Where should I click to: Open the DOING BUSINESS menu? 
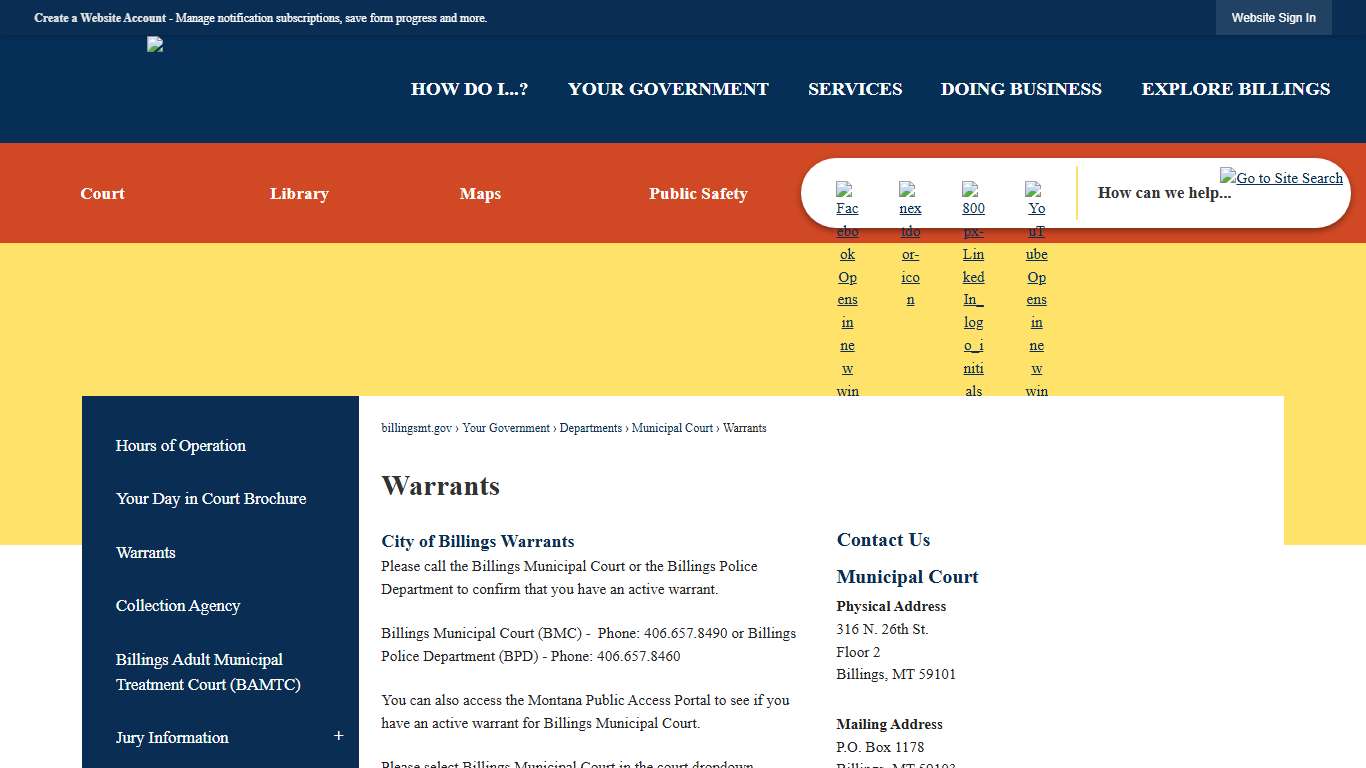pos(1021,89)
